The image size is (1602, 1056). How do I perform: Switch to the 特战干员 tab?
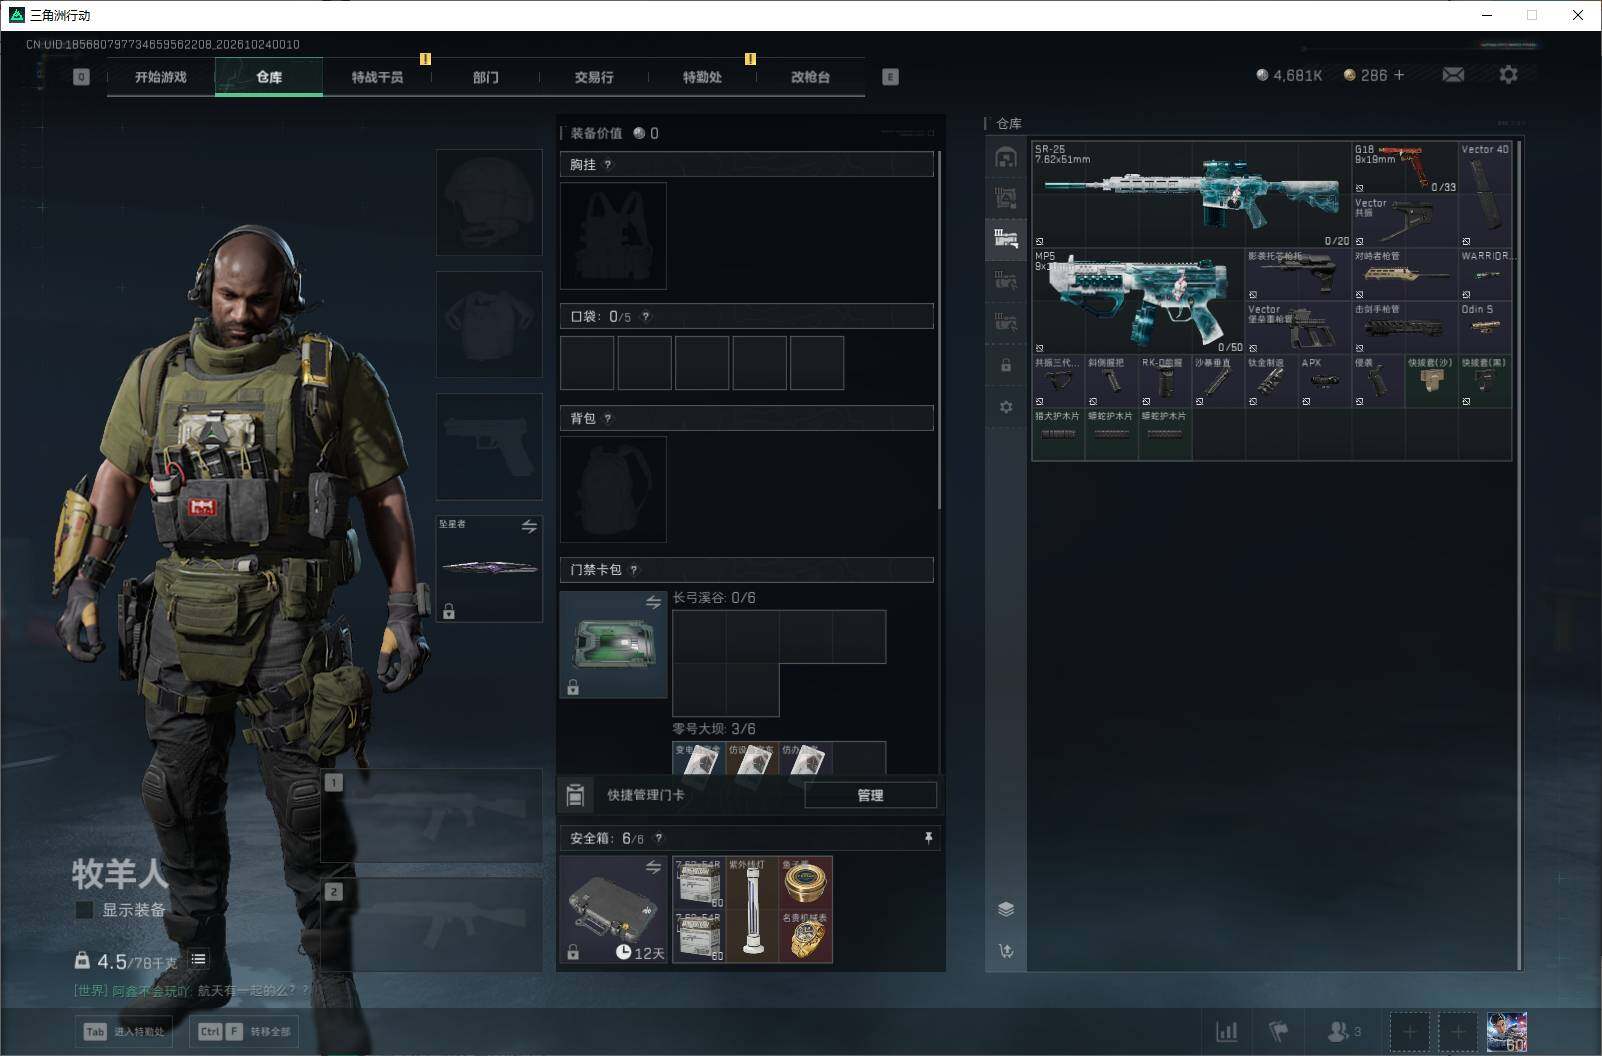tap(377, 77)
